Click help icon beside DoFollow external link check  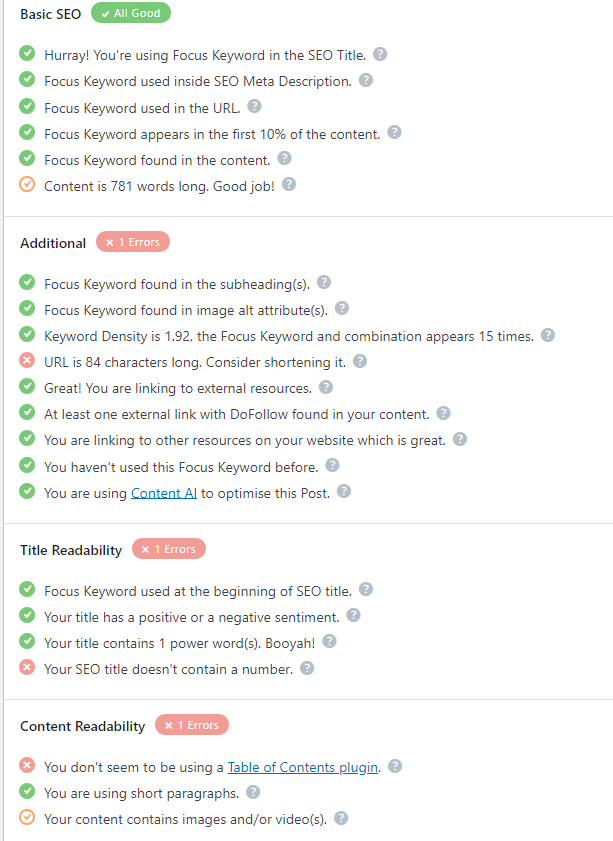click(443, 413)
